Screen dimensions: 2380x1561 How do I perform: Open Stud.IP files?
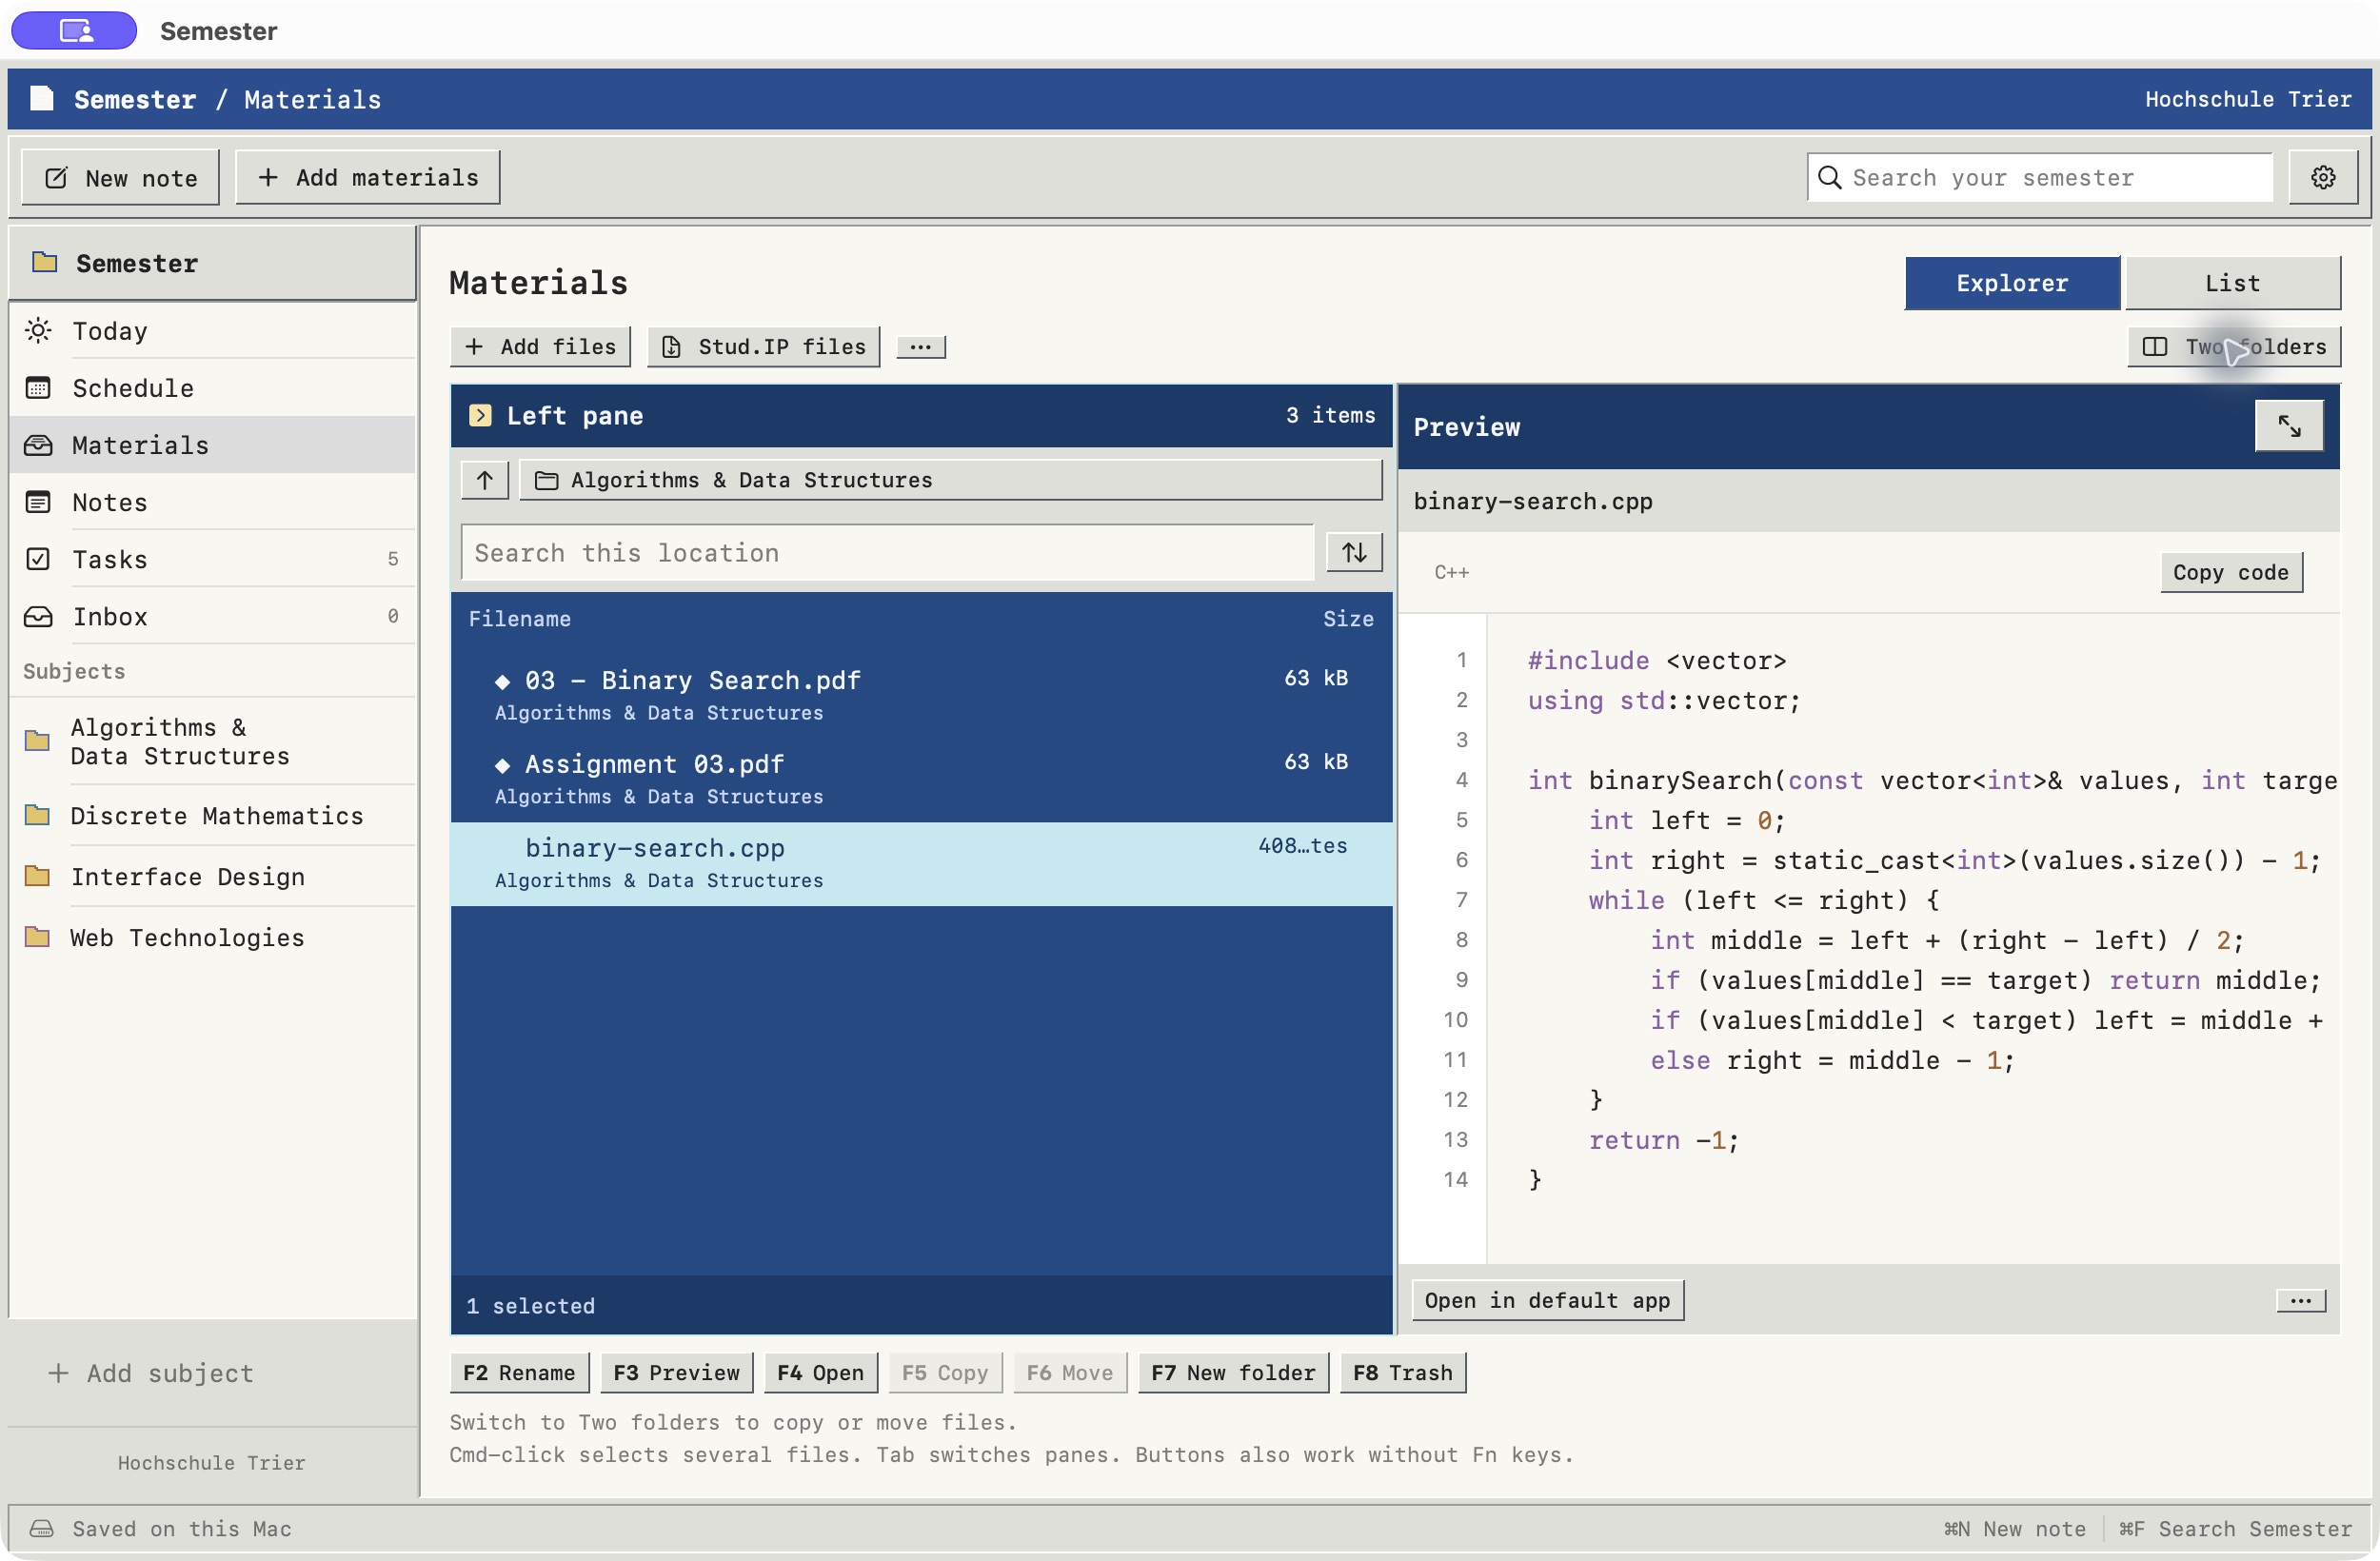pyautogui.click(x=763, y=347)
